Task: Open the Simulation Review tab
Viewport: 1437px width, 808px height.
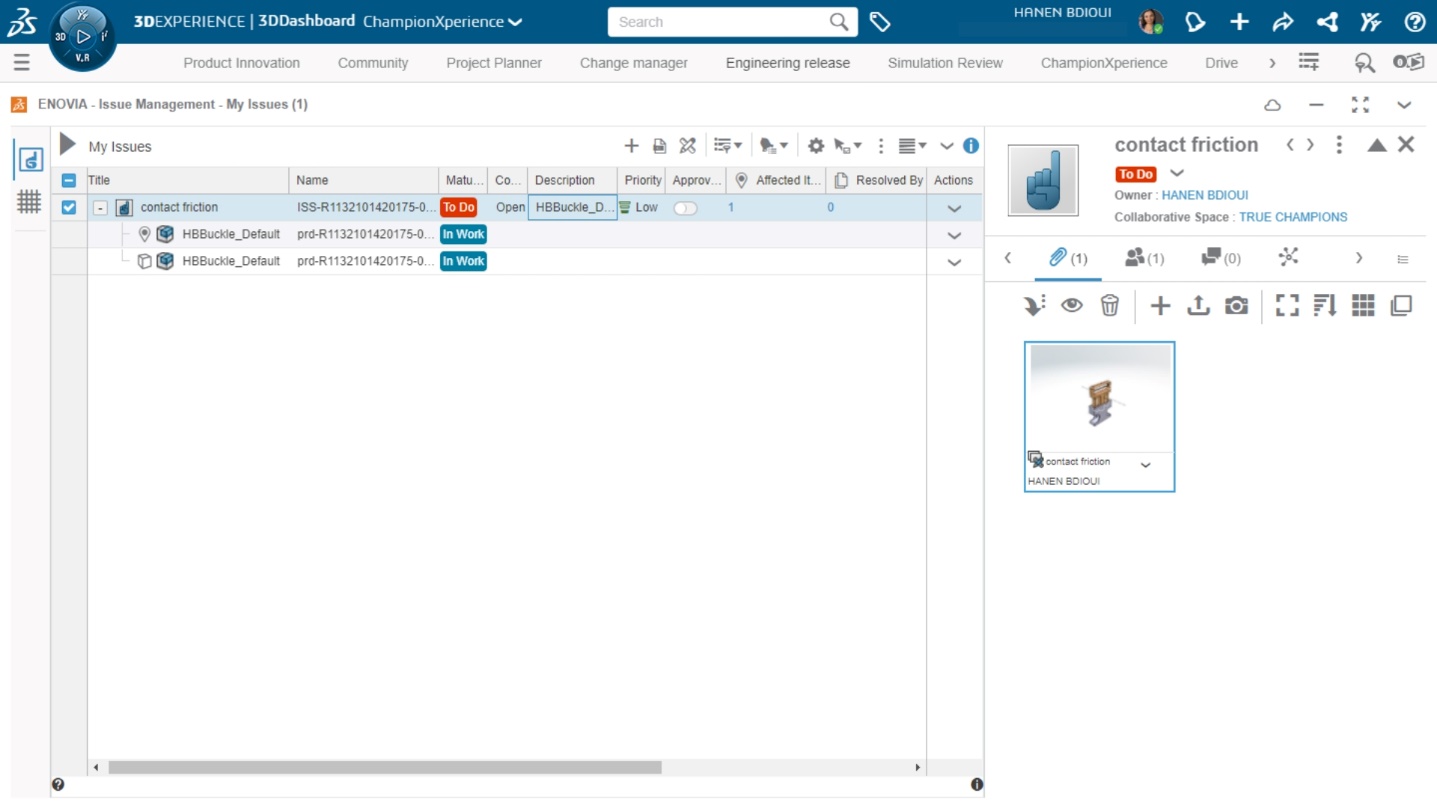Action: [945, 63]
